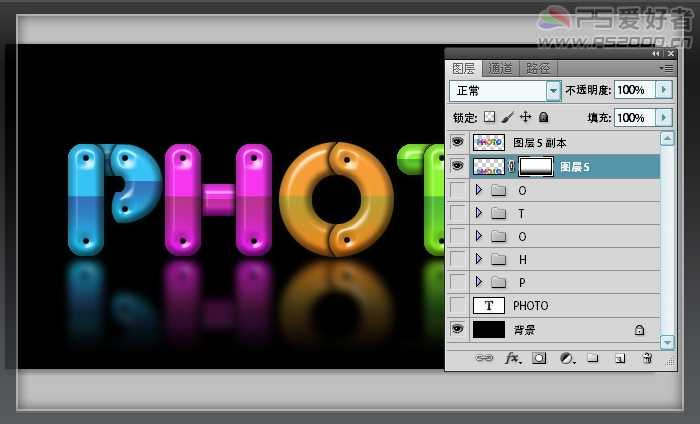Show the second O group layer

point(458,236)
